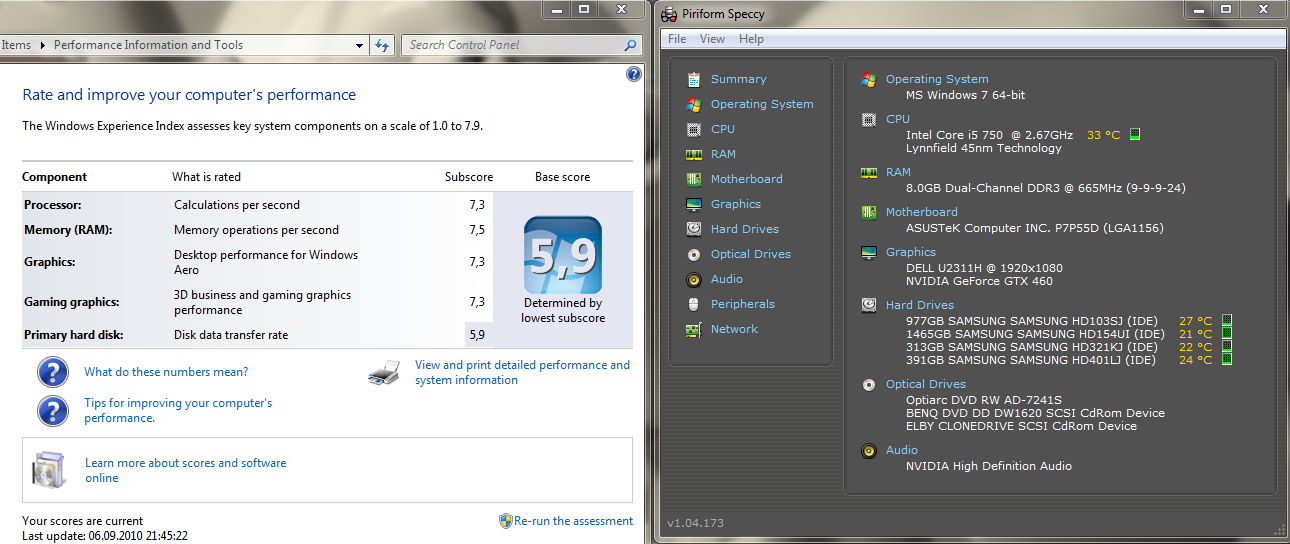Click Motherboard icon in summary panel
Screen dimensions: 1290x544
click(x=869, y=212)
